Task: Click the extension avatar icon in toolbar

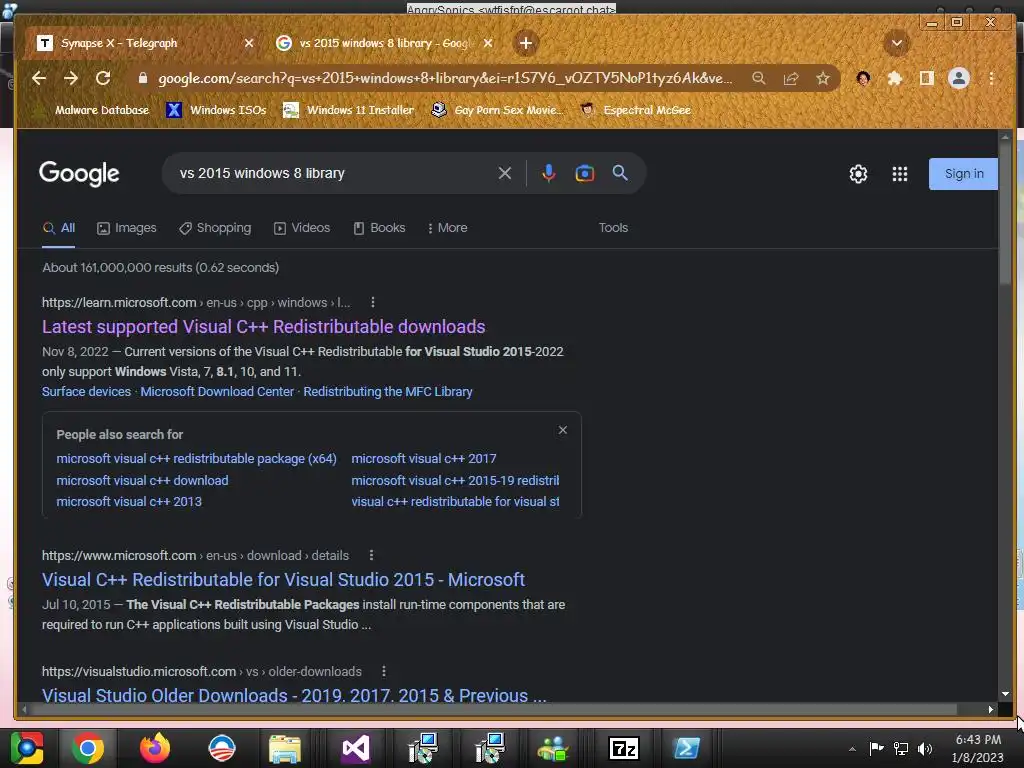Action: 863,78
